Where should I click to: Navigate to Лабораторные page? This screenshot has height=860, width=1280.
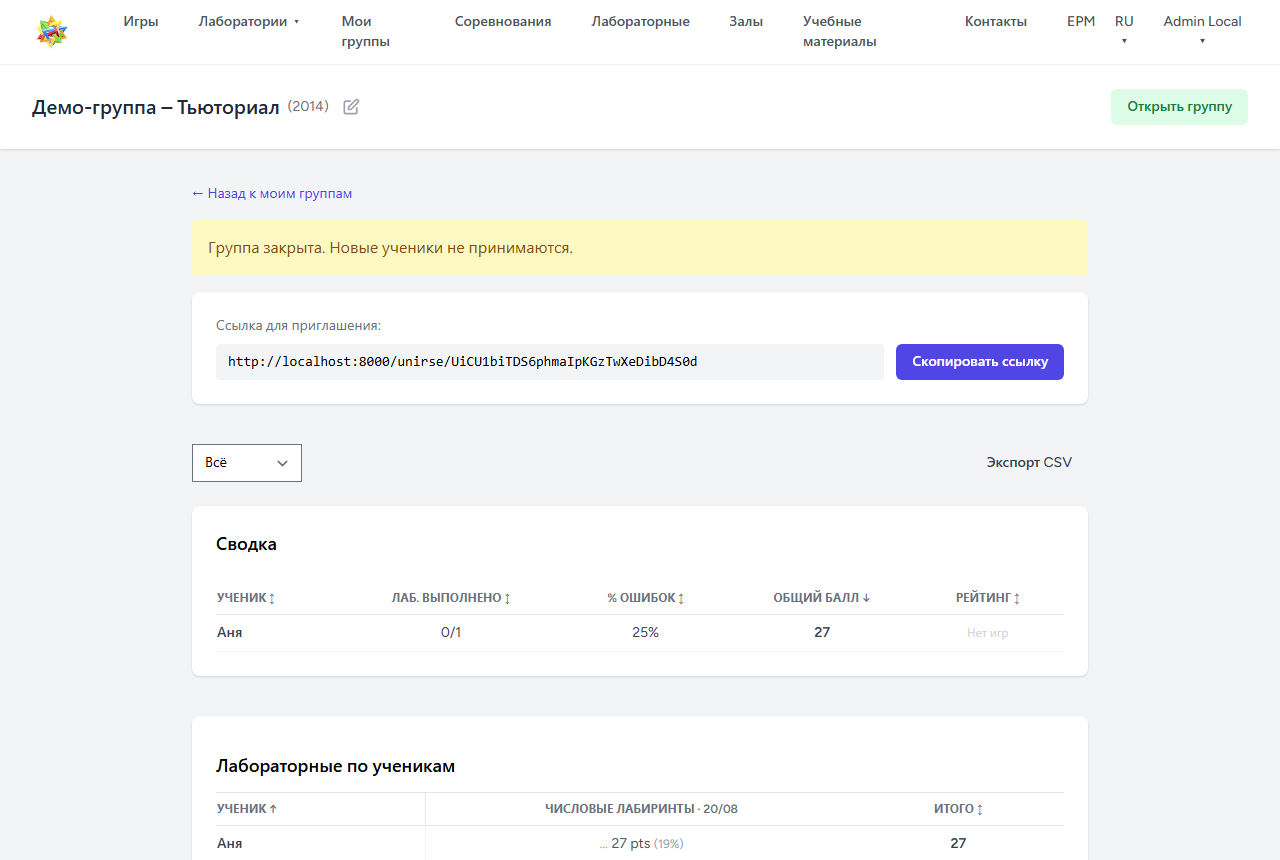click(640, 22)
